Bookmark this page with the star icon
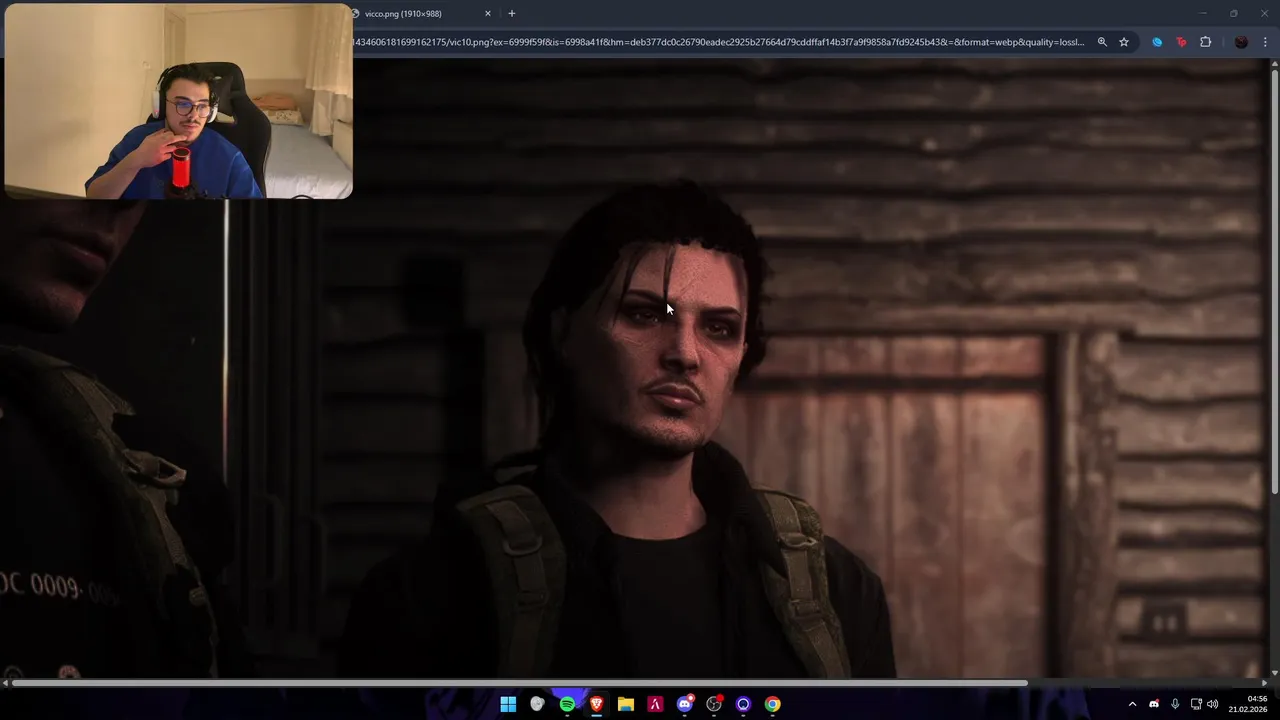Screen dimensions: 1280x720 pos(1124,42)
